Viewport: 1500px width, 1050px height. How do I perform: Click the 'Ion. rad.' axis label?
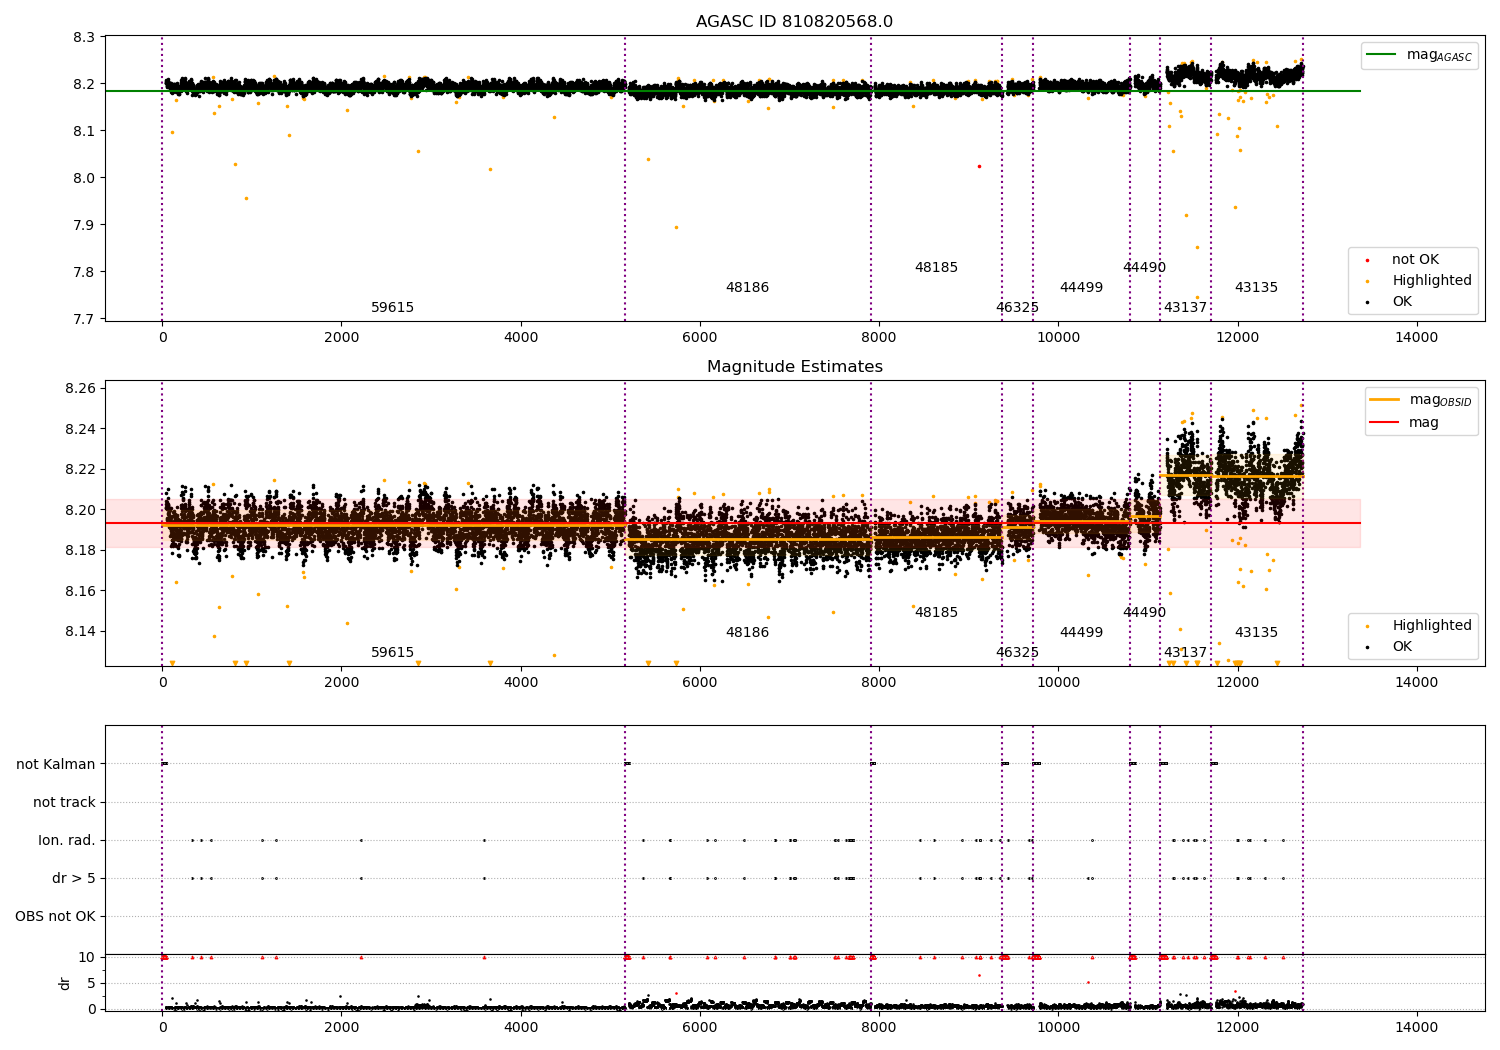click(x=67, y=840)
